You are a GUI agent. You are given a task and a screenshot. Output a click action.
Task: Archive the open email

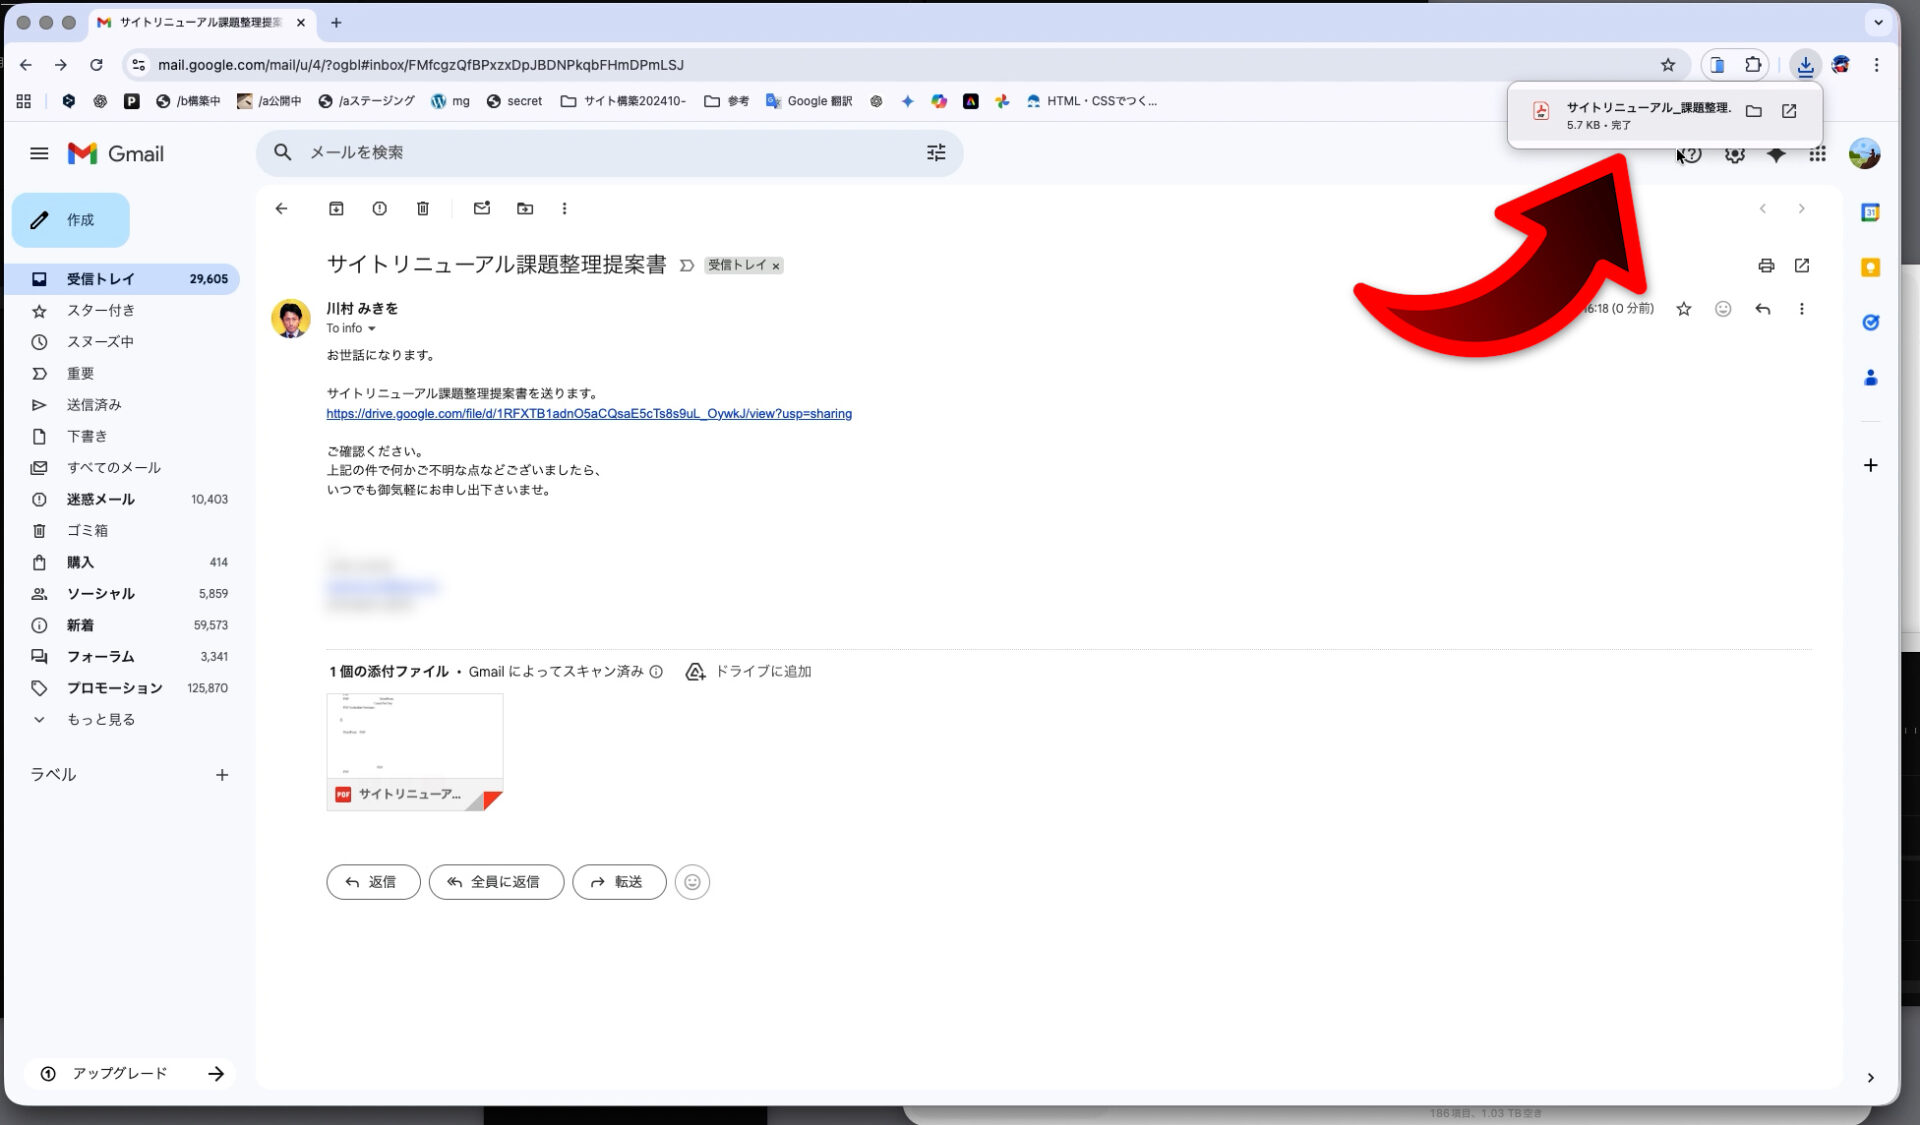coord(336,208)
